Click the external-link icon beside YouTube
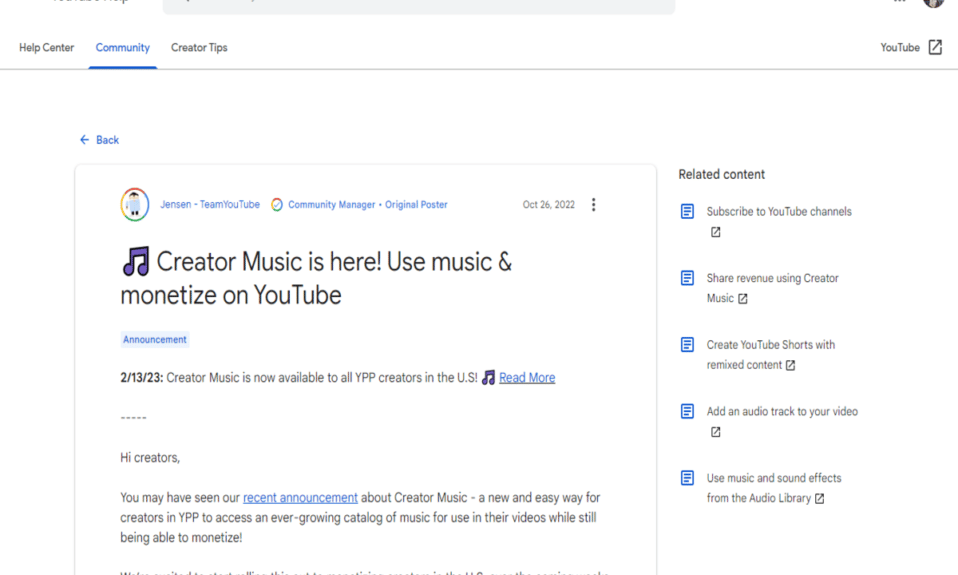The width and height of the screenshot is (958, 575). [935, 47]
